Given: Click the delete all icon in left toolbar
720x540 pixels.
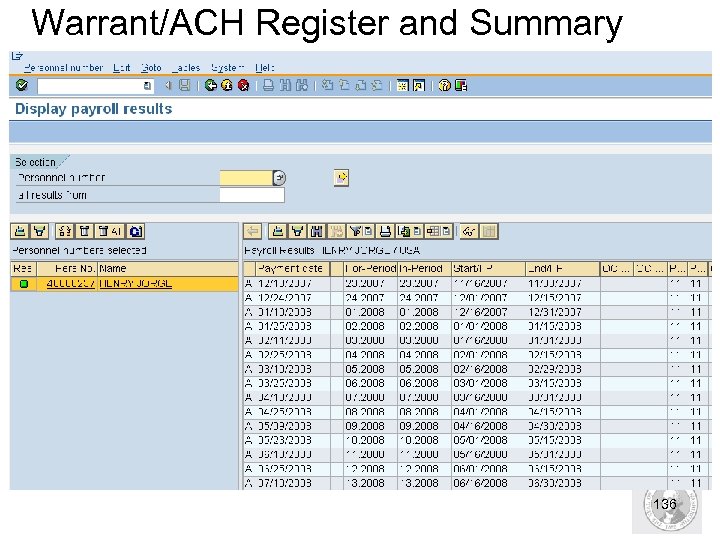Looking at the screenshot, I should [110, 231].
